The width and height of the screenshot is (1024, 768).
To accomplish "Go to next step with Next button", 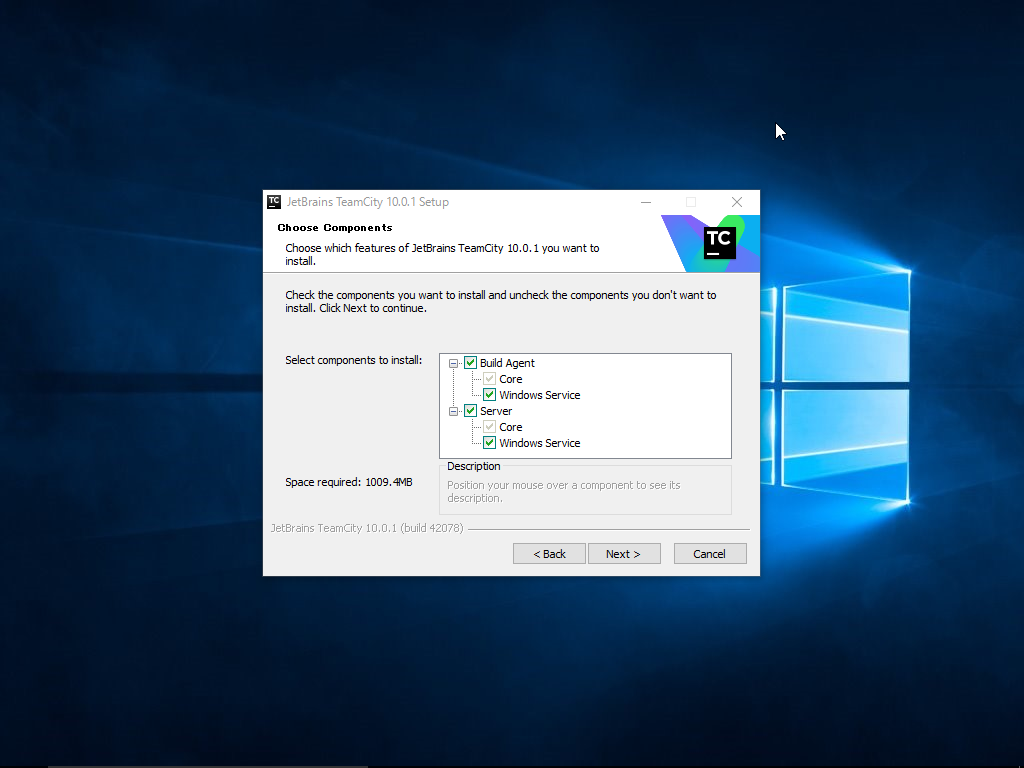I will point(624,554).
